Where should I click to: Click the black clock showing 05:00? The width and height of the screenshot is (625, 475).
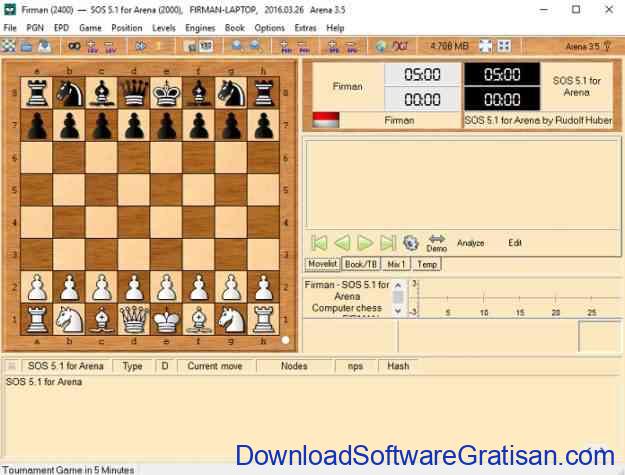click(x=502, y=74)
